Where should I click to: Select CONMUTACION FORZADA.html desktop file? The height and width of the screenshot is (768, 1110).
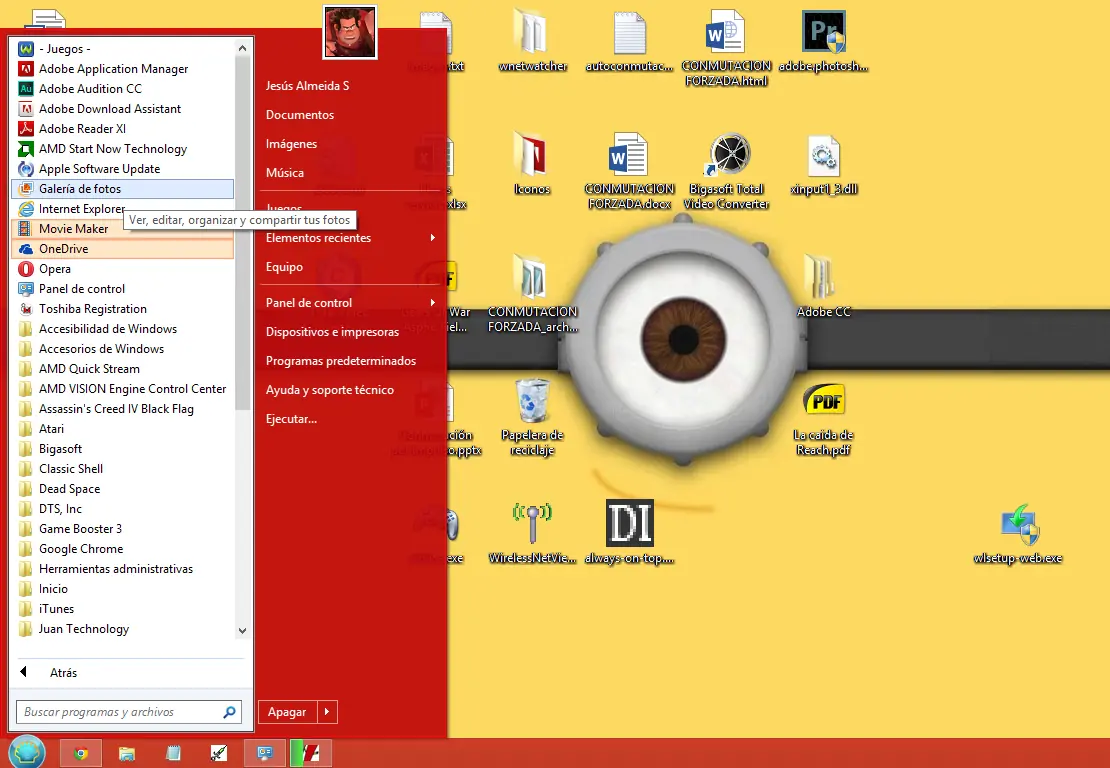pos(726,48)
